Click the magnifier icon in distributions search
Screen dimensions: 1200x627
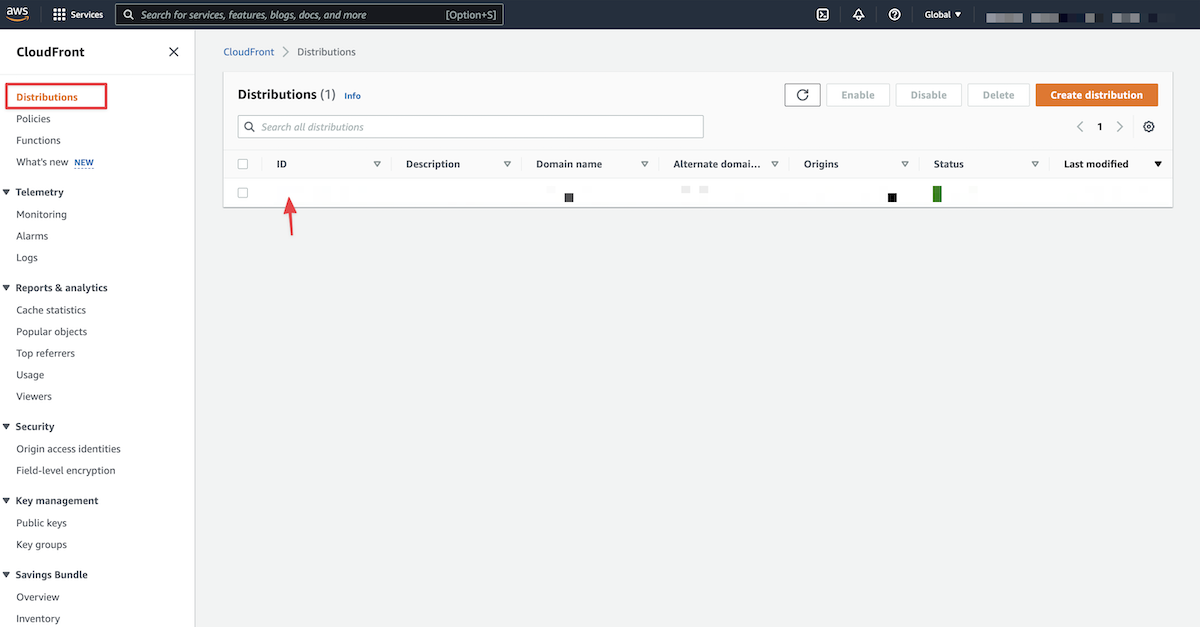pos(250,127)
